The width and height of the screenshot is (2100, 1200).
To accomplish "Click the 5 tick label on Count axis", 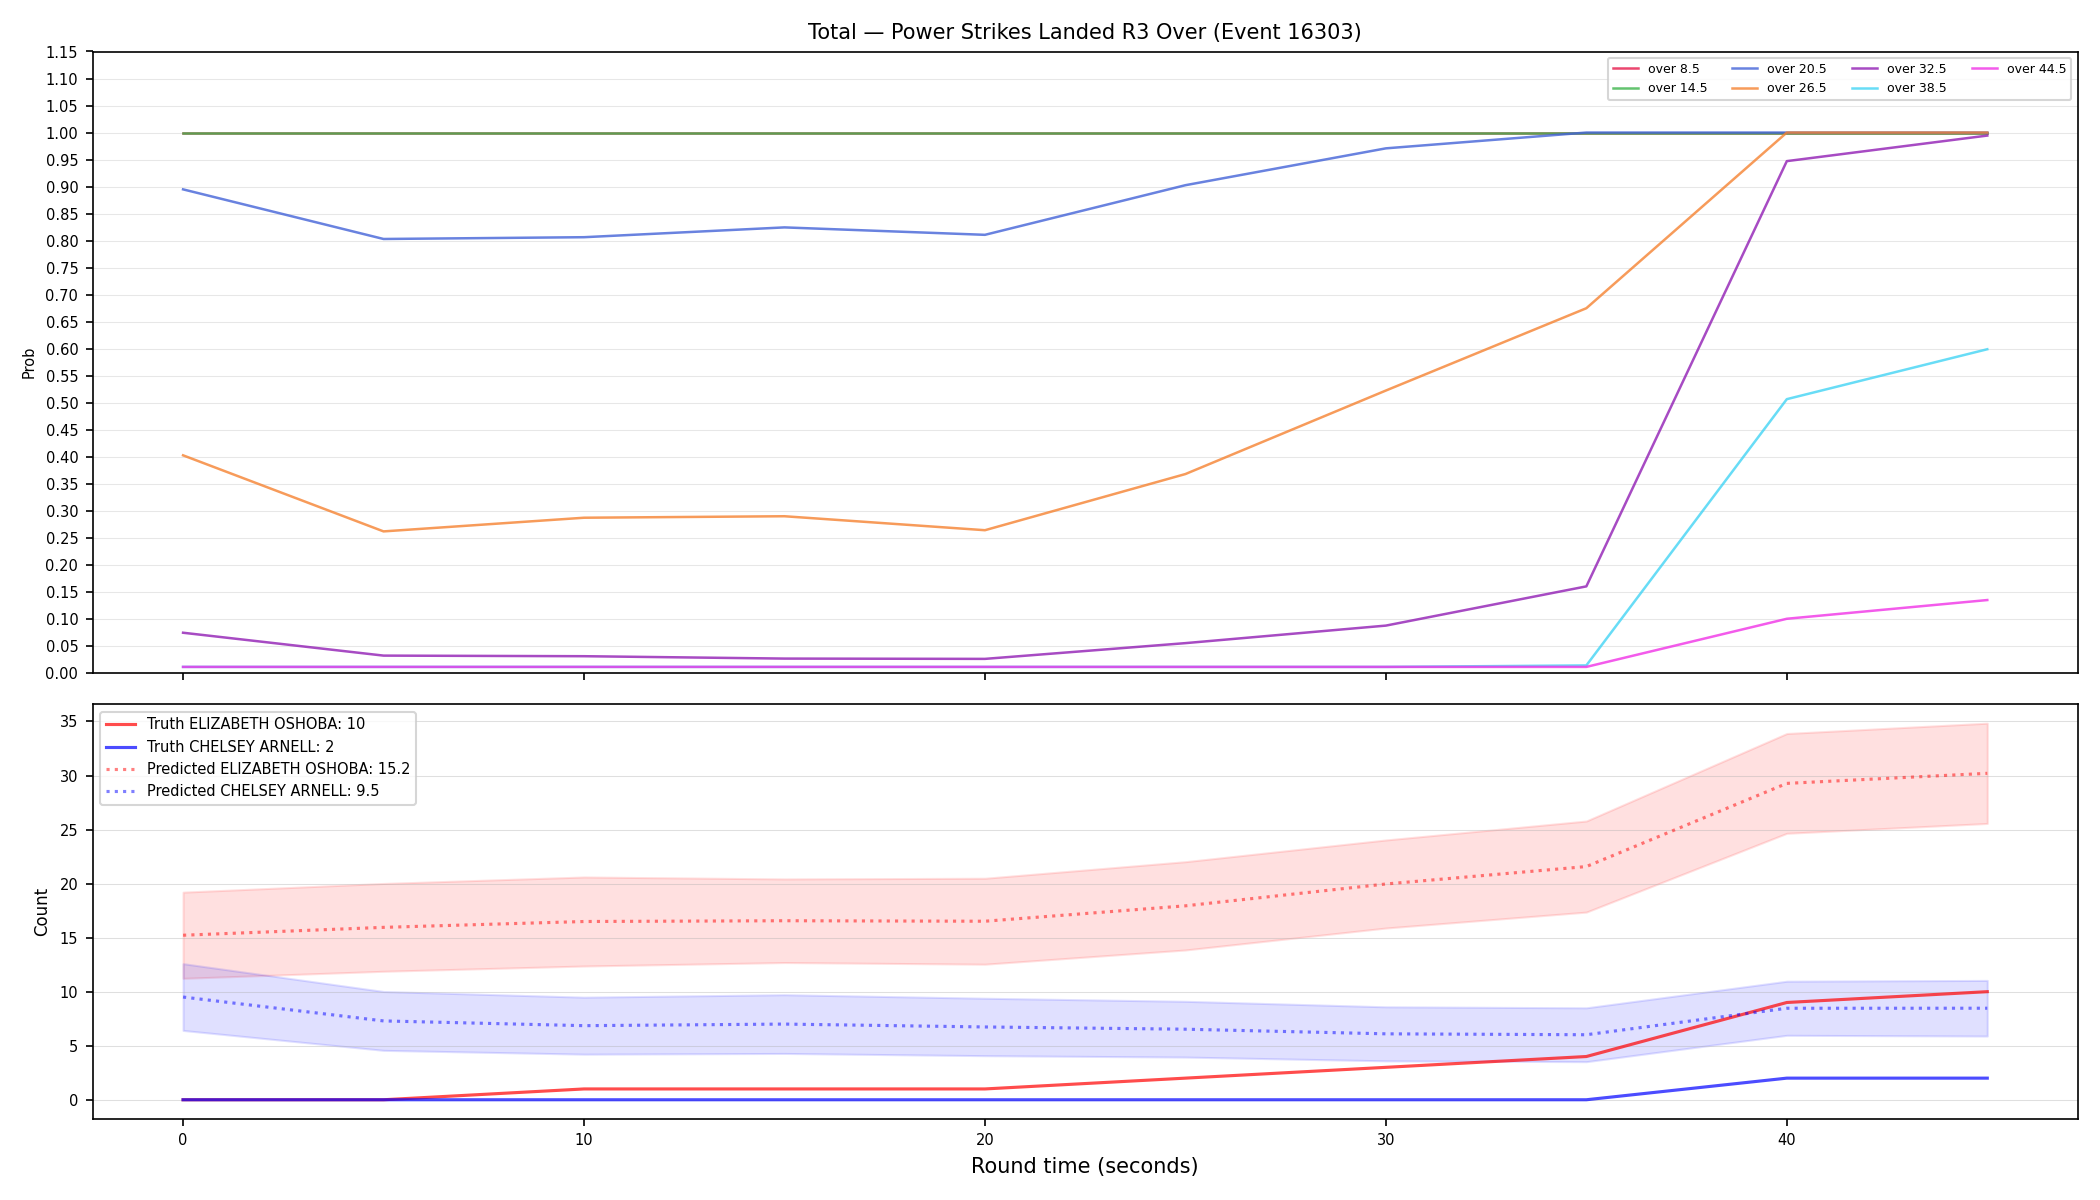I will click(x=73, y=1046).
